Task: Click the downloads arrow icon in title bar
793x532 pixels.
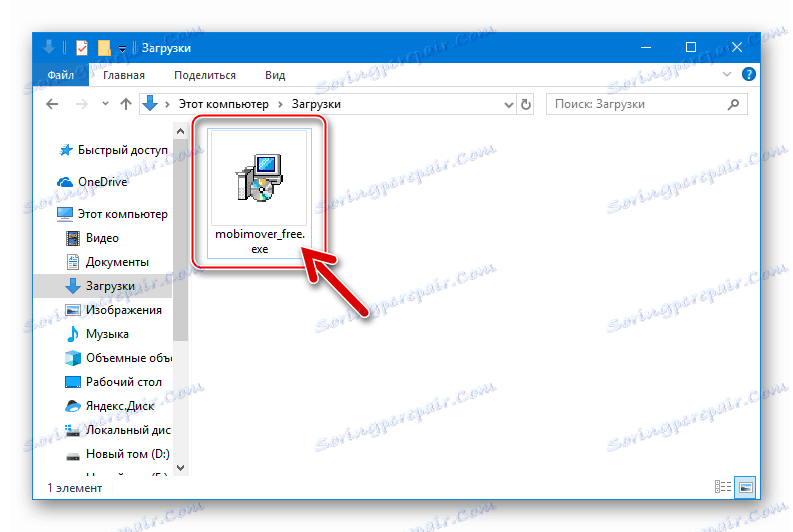Action: [49, 48]
